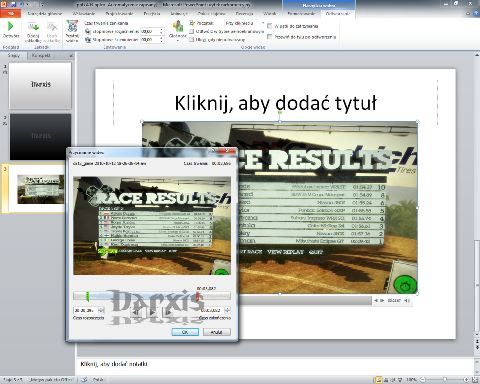Viewport: 480px width, 384px height.
Task: Switch to the Widok ribbon tab
Action: 270,13
